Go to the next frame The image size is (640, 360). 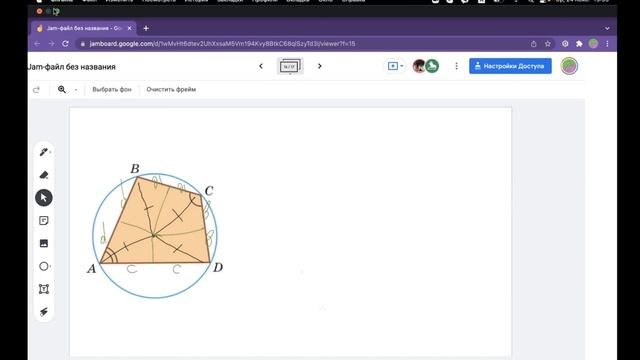[x=320, y=66]
